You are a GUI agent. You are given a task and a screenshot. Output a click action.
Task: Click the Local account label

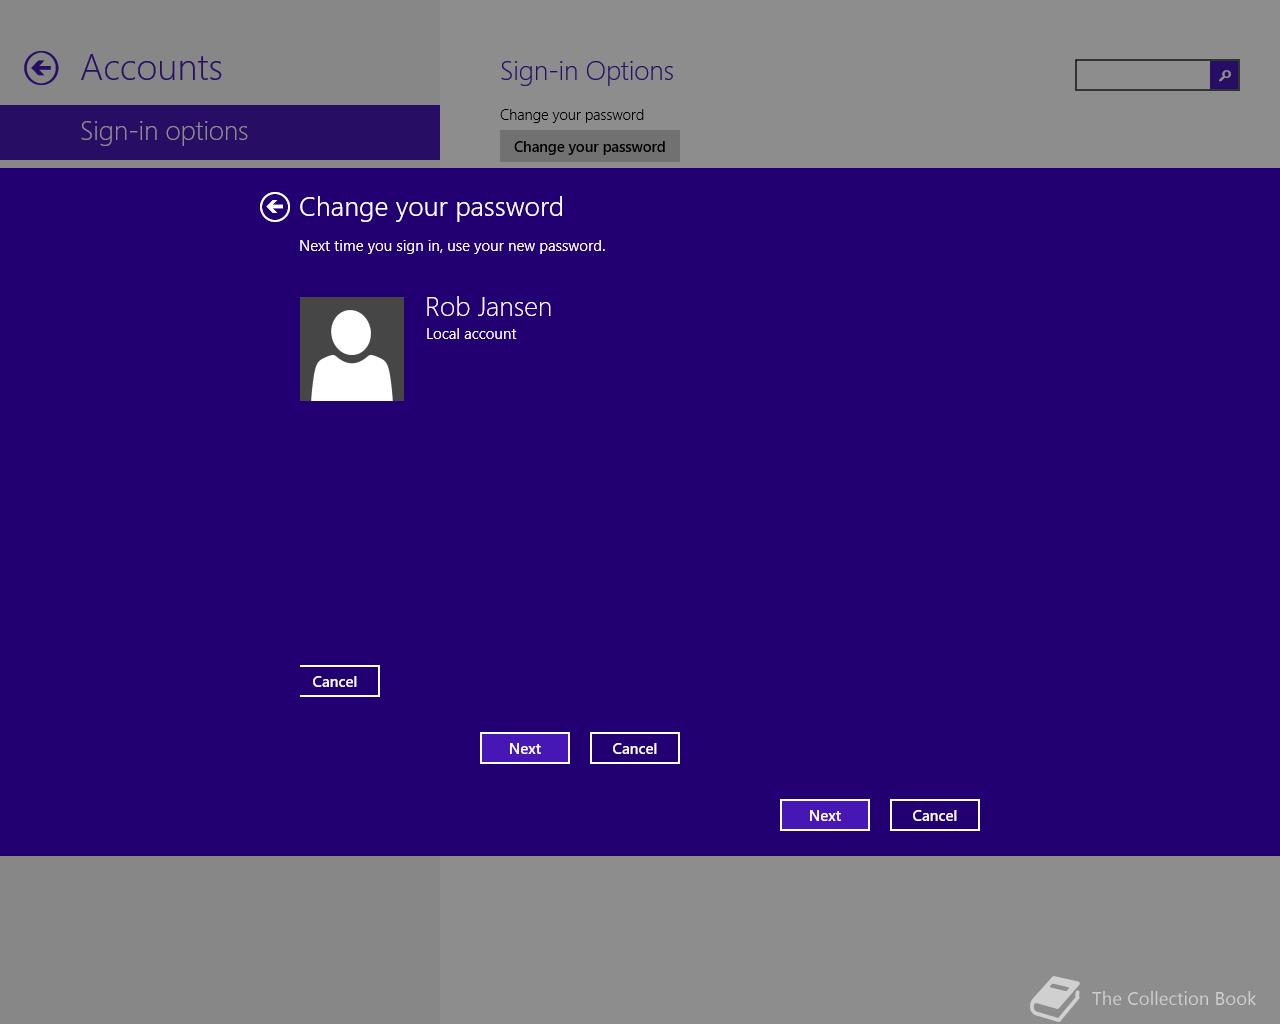471,334
